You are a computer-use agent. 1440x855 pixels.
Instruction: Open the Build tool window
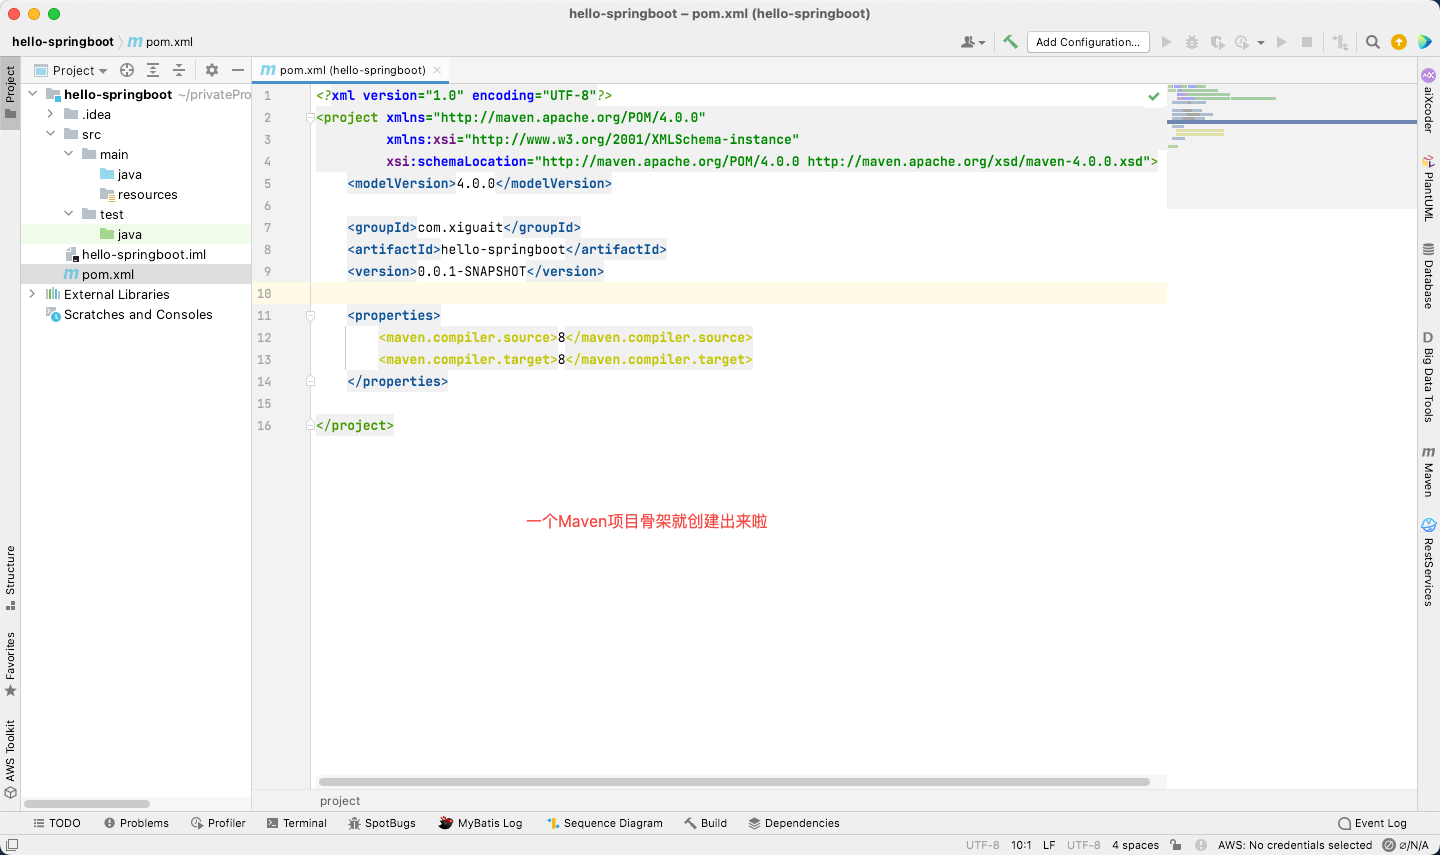[705, 823]
